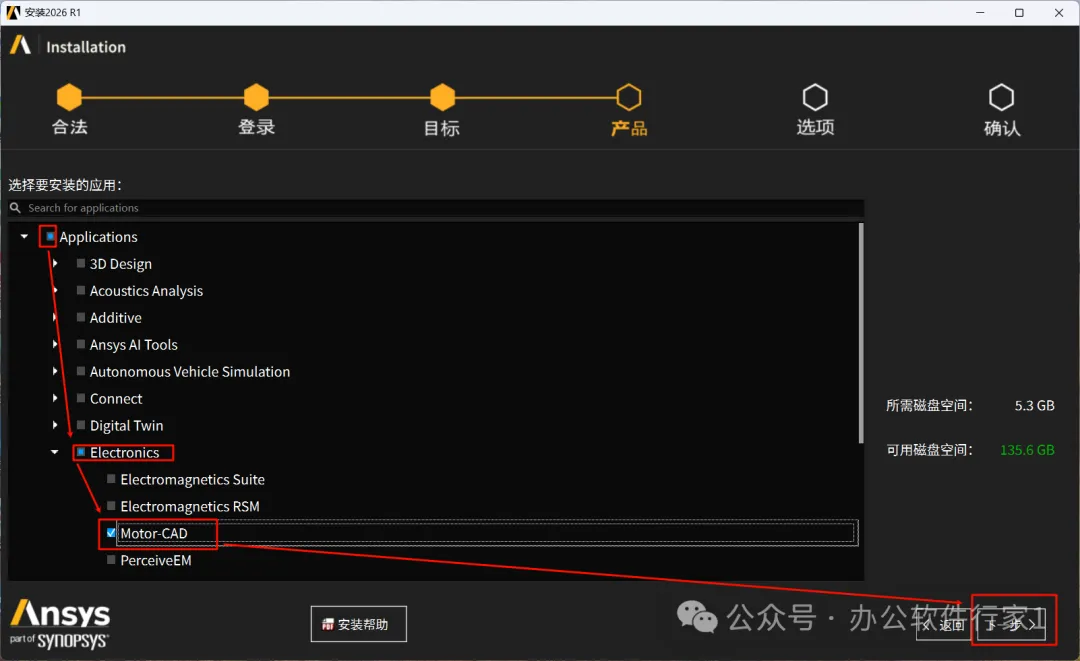Click the 下一步 next button
Viewport: 1080px width, 661px height.
pyautogui.click(x=1012, y=624)
